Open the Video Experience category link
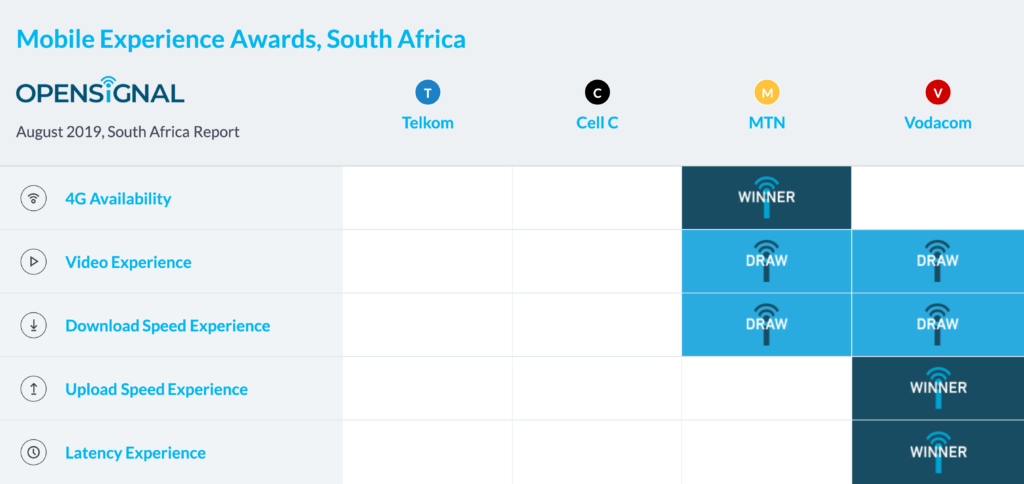Image resolution: width=1024 pixels, height=484 pixels. (x=128, y=262)
